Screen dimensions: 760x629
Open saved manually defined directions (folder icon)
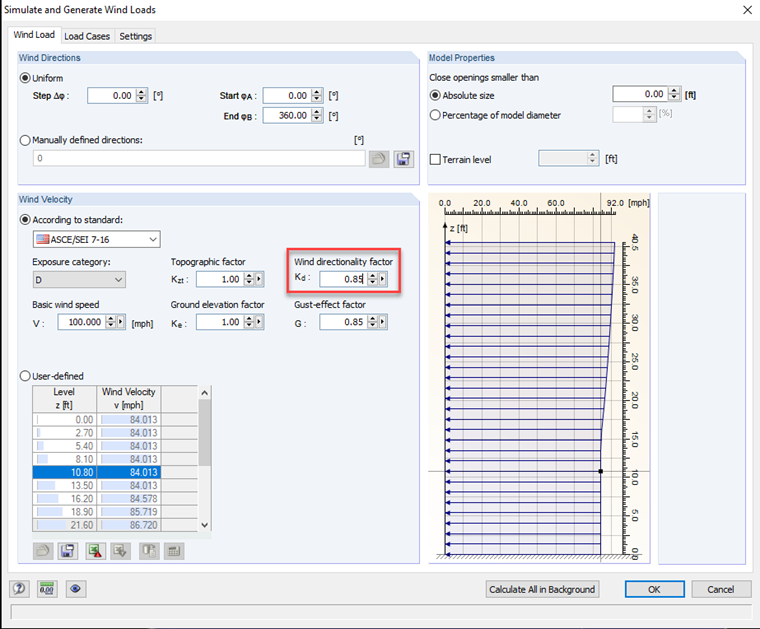click(379, 159)
